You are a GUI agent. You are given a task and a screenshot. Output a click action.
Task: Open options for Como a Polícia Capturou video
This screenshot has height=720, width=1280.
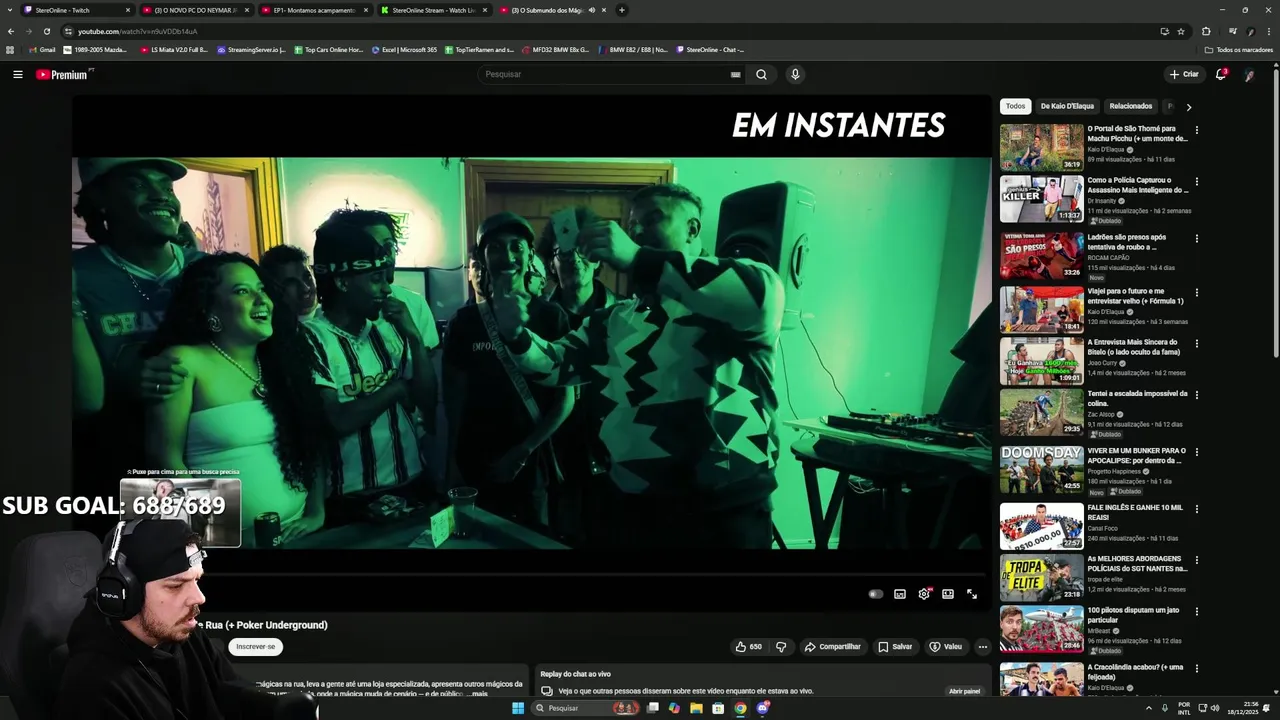[x=1196, y=182]
